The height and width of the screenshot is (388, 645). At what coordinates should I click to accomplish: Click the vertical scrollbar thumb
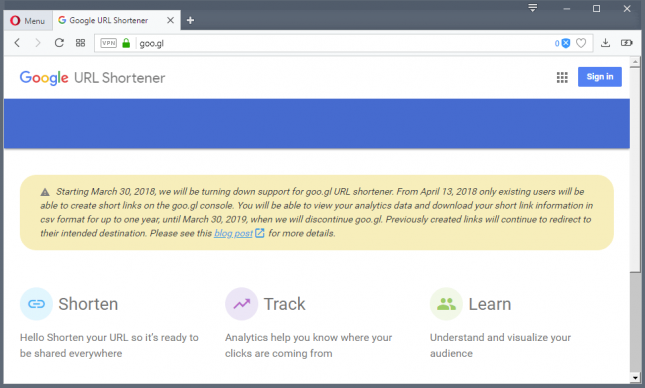tap(635, 170)
